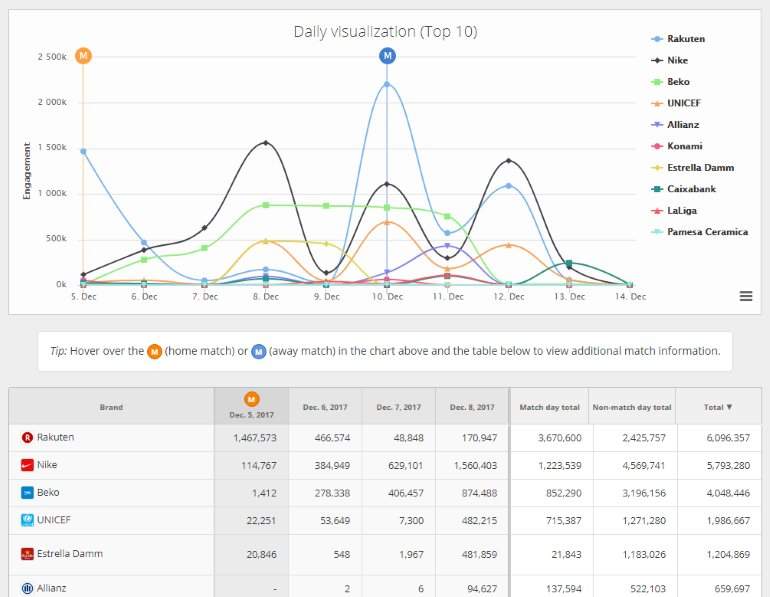Click Nike peak data point on 8. Dec
770x597 pixels.
[266, 143]
